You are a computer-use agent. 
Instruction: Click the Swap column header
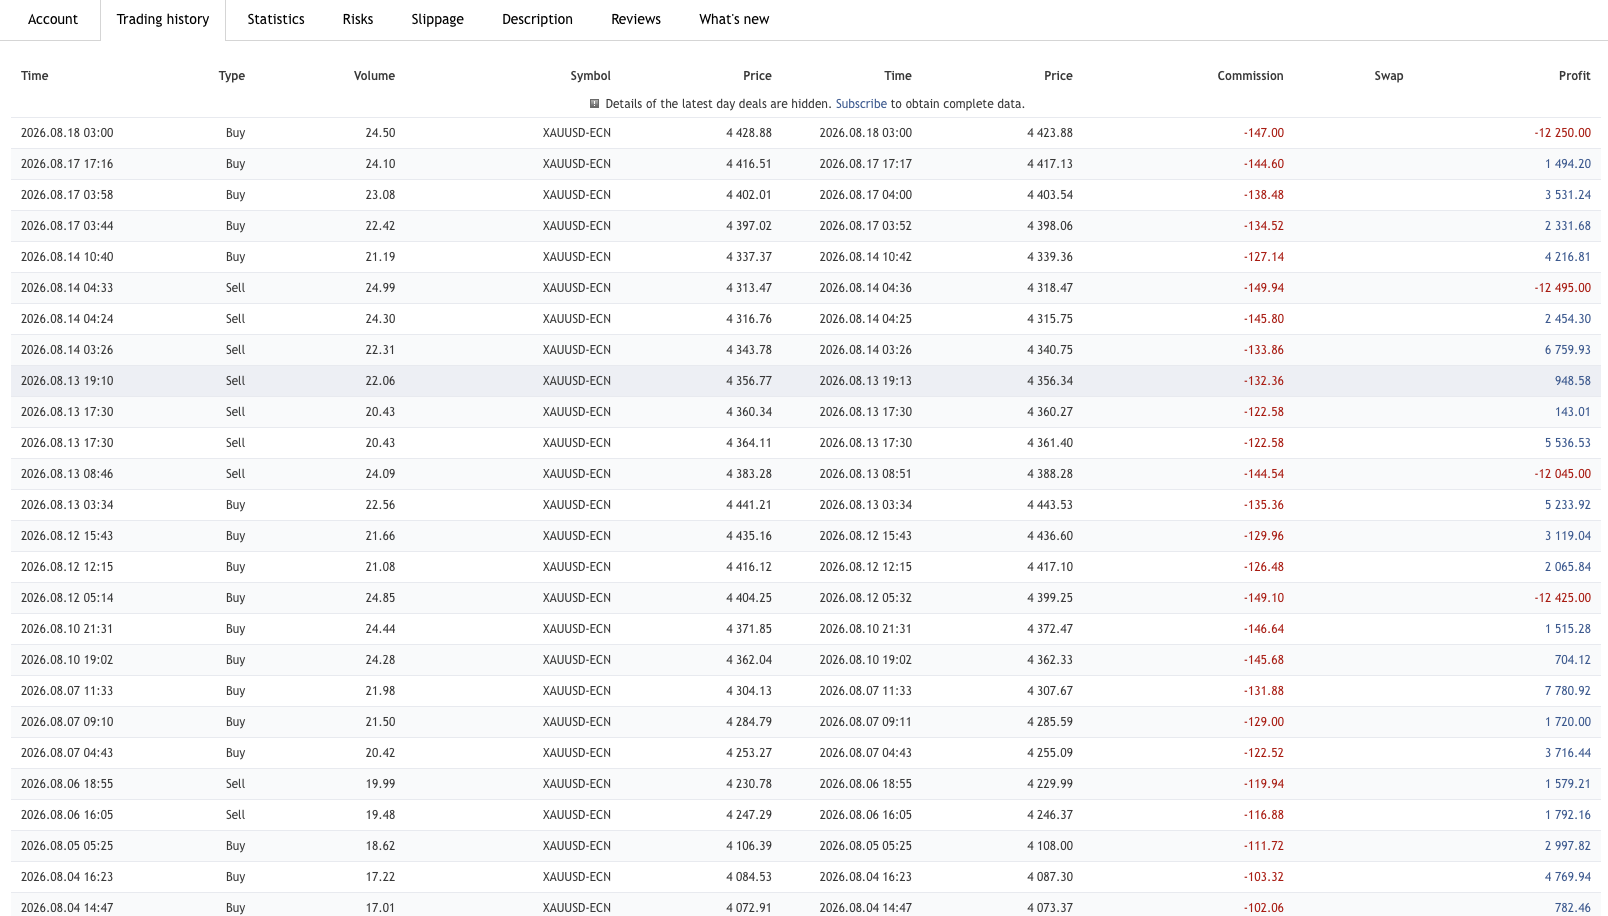tap(1389, 76)
